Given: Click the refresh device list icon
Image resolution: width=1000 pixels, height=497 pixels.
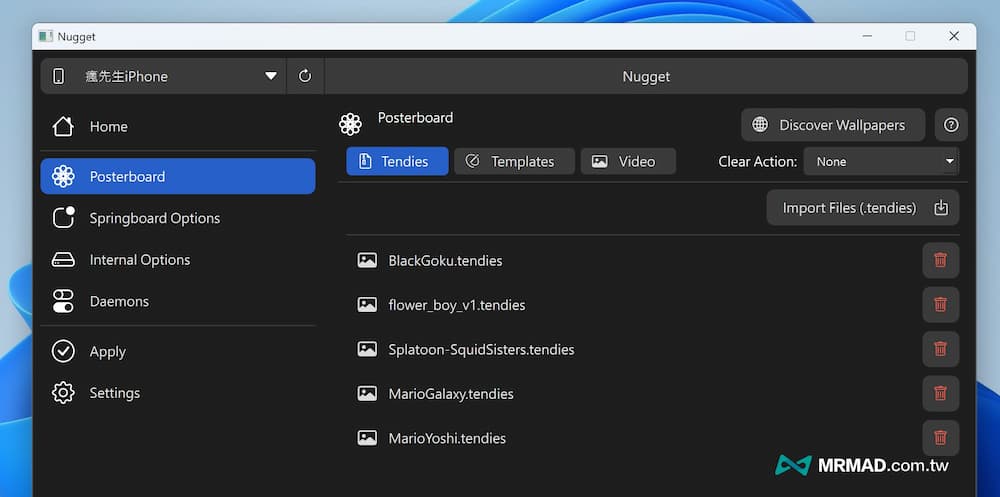Looking at the screenshot, I should click(305, 77).
